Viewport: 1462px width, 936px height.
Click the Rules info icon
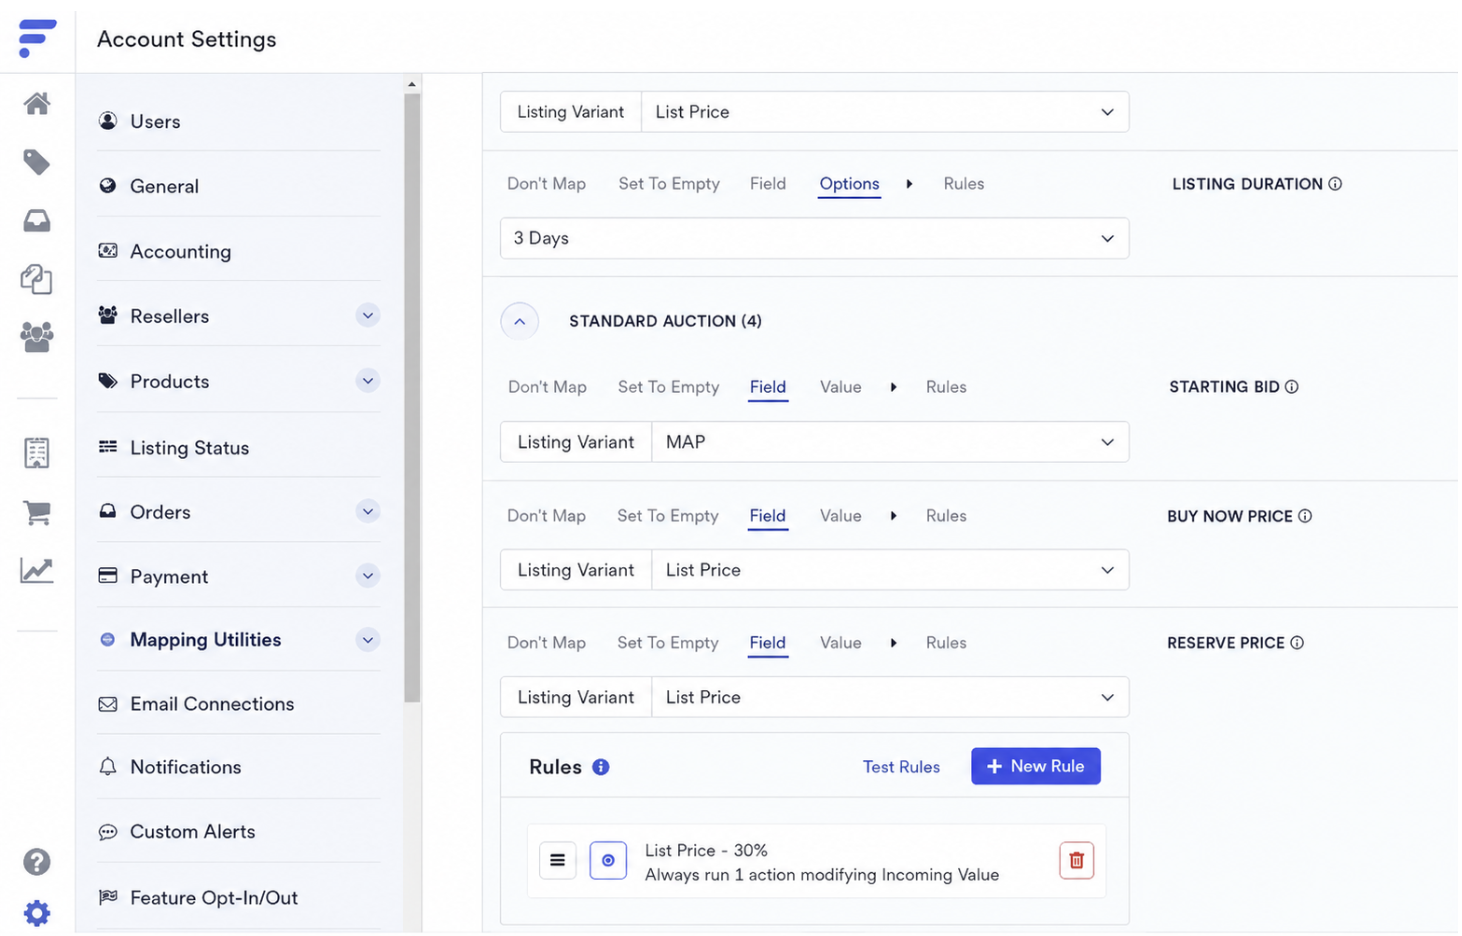[x=601, y=767]
